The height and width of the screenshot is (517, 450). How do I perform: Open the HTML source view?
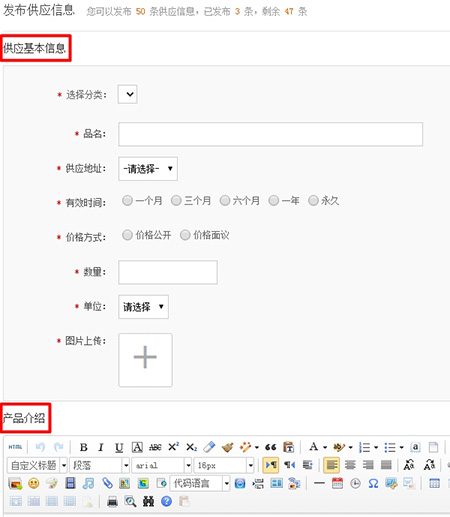click(x=15, y=447)
